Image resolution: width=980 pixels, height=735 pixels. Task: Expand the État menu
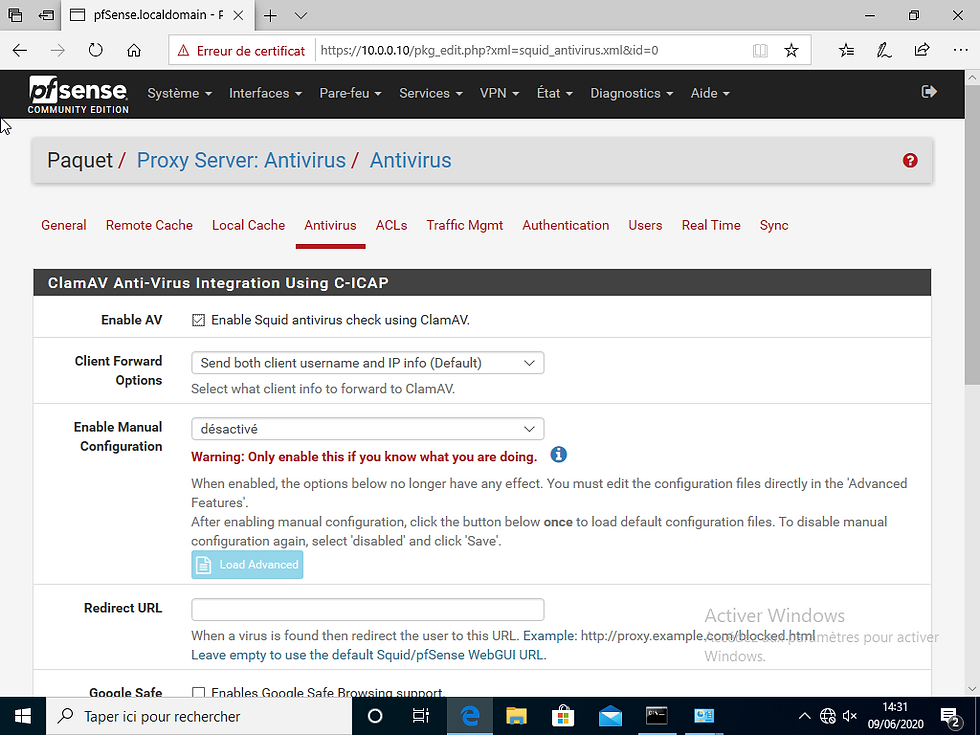[554, 93]
